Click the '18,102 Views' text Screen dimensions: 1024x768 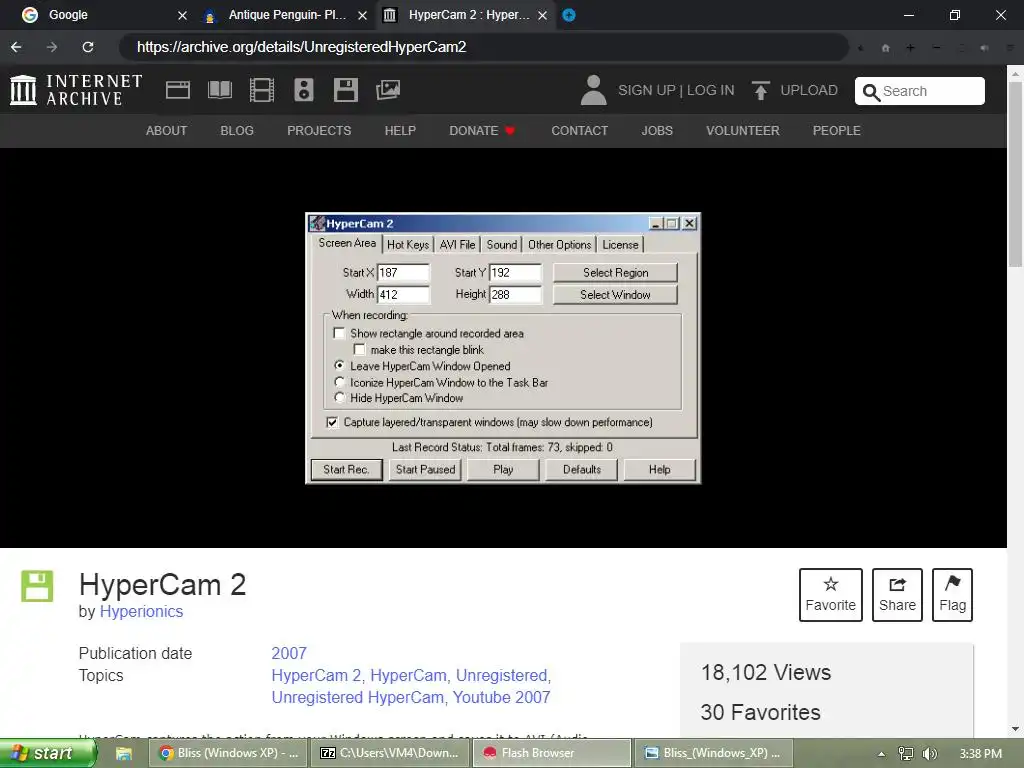(x=766, y=673)
